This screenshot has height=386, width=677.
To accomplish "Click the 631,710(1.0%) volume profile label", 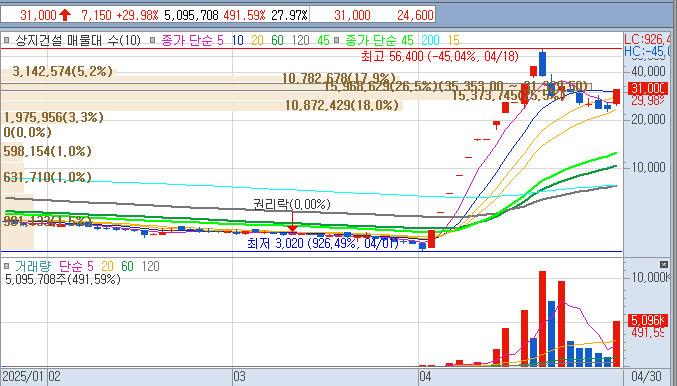I will click(x=47, y=177).
